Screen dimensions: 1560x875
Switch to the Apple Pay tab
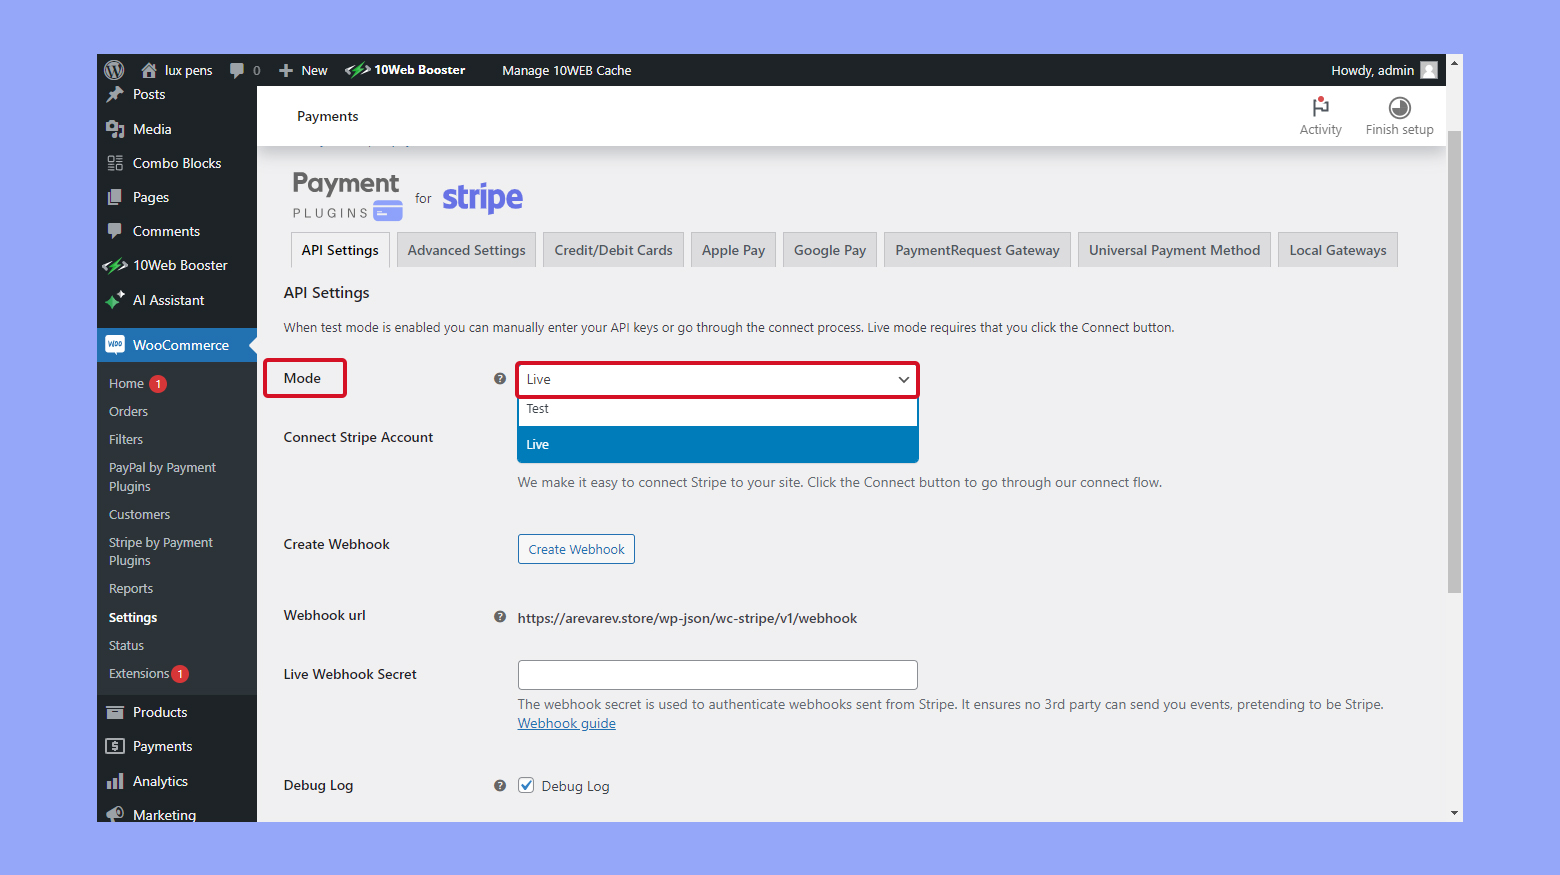point(733,249)
